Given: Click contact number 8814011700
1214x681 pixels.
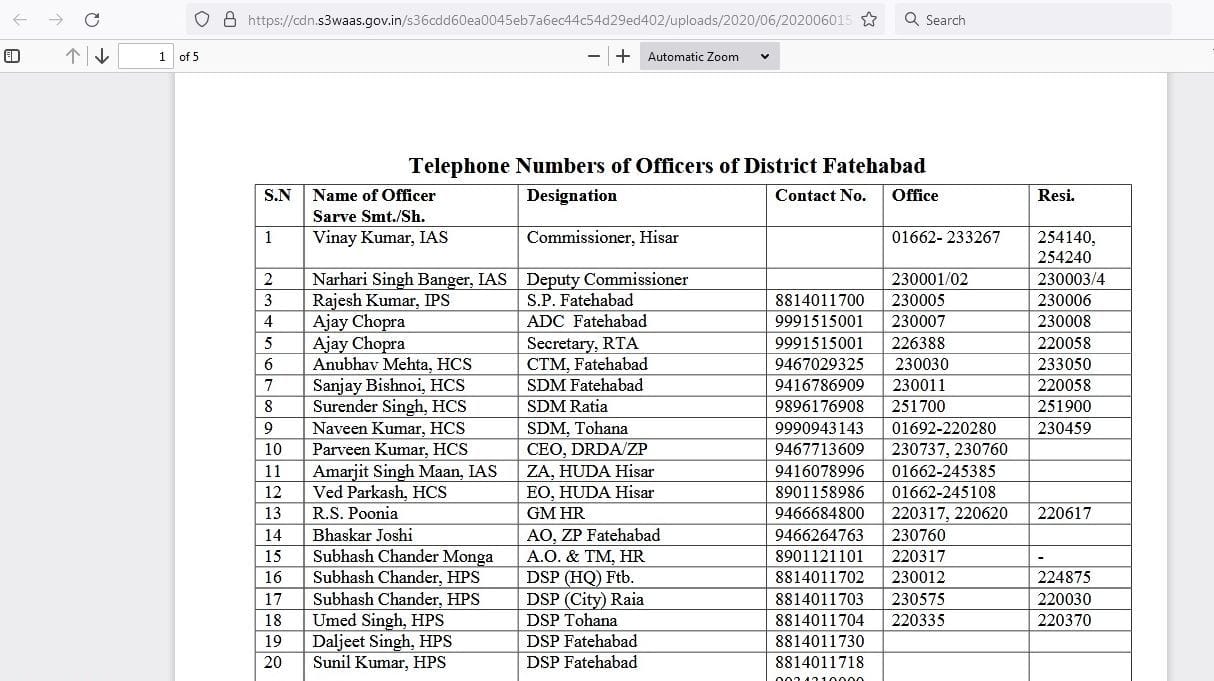Looking at the screenshot, I should click(820, 300).
